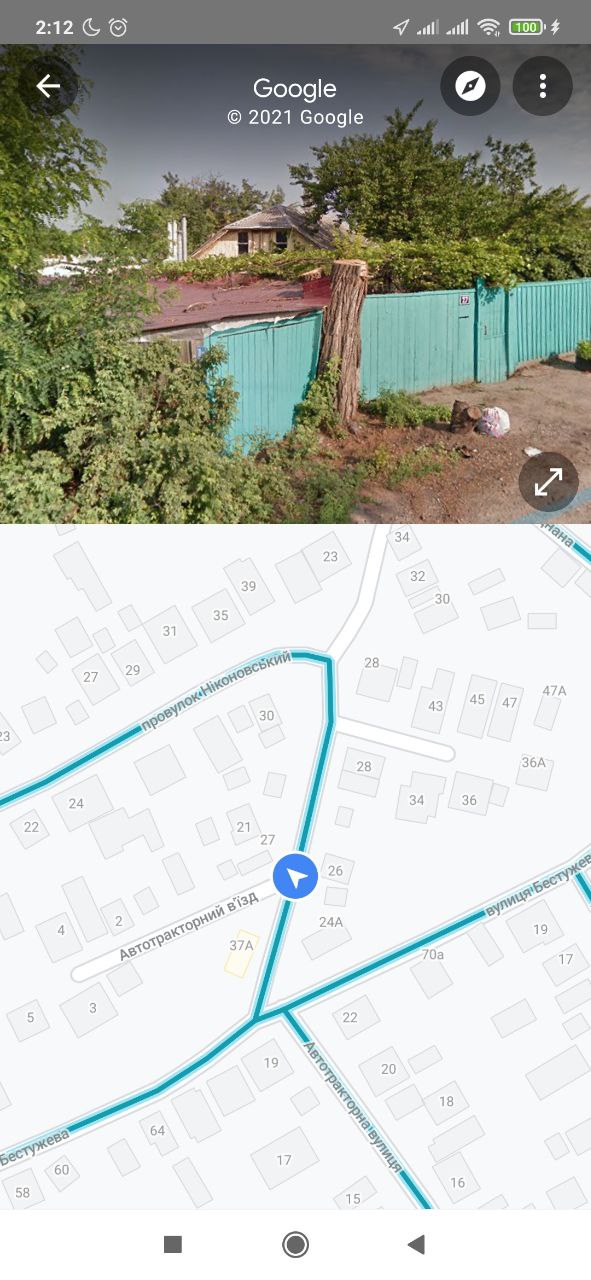Tap the Android recent apps square button

pos(173,1244)
